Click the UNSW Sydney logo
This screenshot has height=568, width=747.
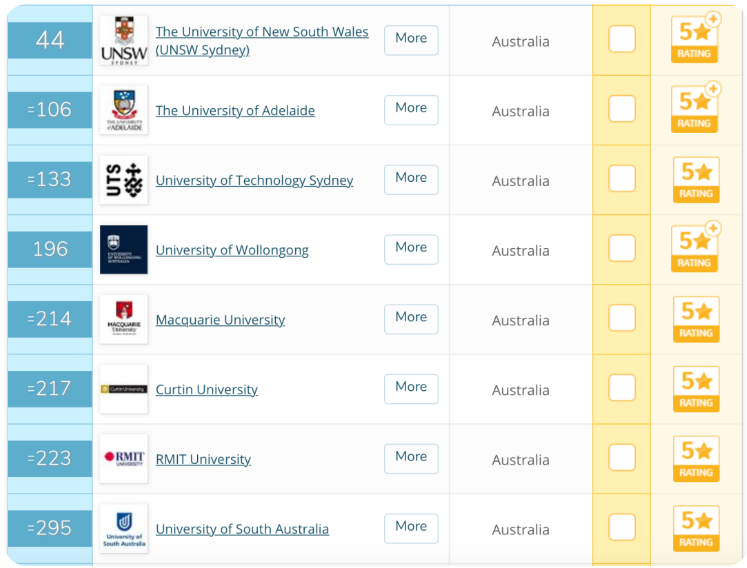(124, 41)
